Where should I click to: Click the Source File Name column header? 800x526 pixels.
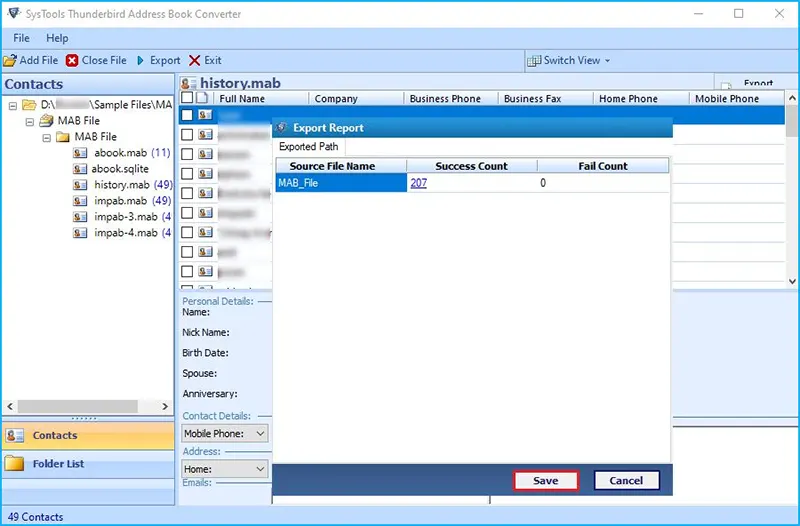tap(341, 166)
